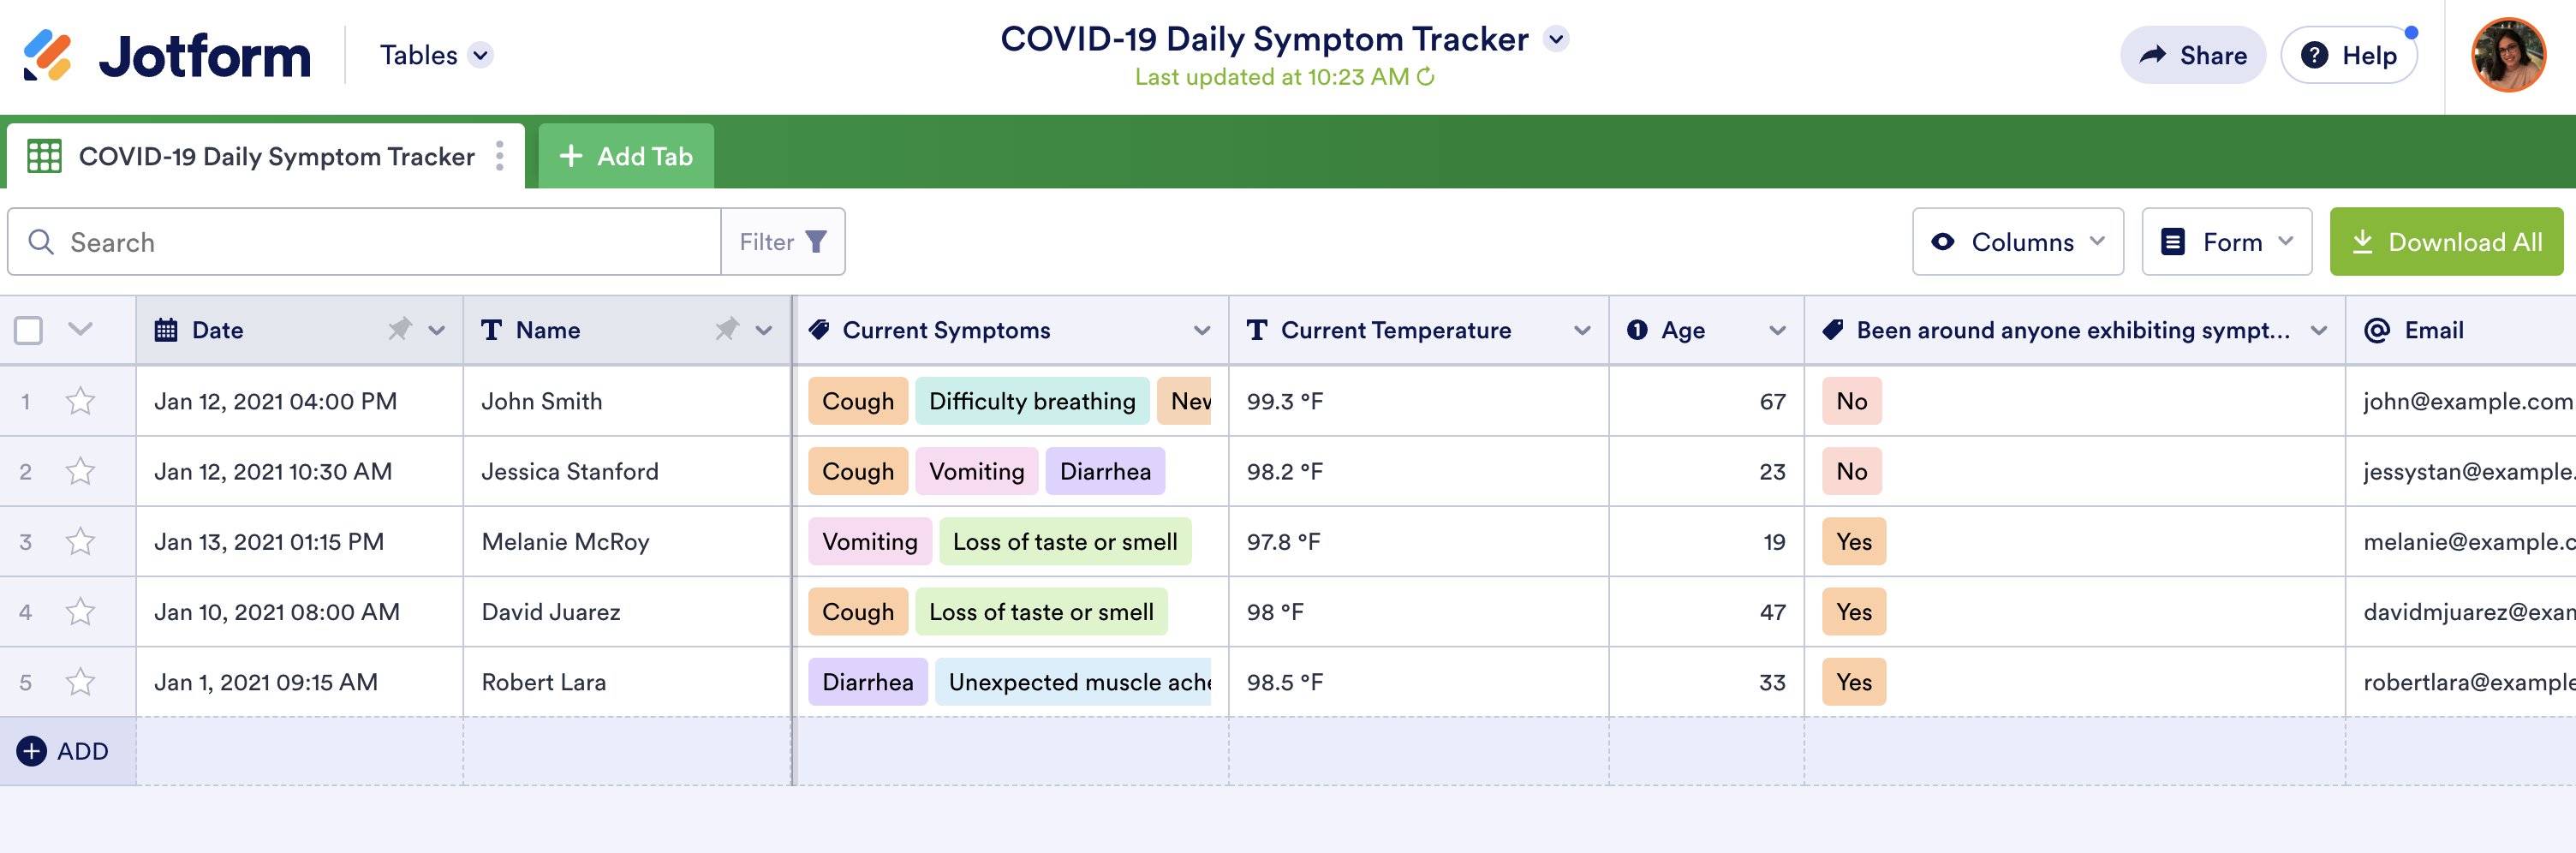The height and width of the screenshot is (853, 2576).
Task: Click the Add Tab button
Action: point(626,156)
